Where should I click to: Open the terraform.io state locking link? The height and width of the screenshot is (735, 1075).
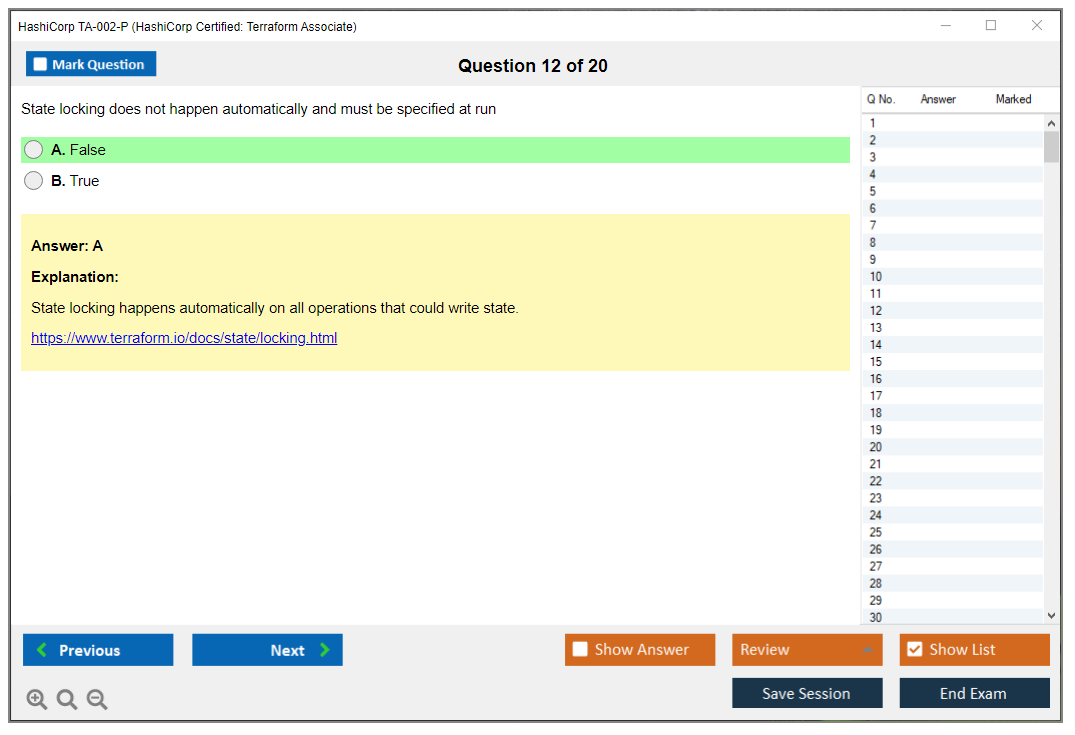coord(184,338)
